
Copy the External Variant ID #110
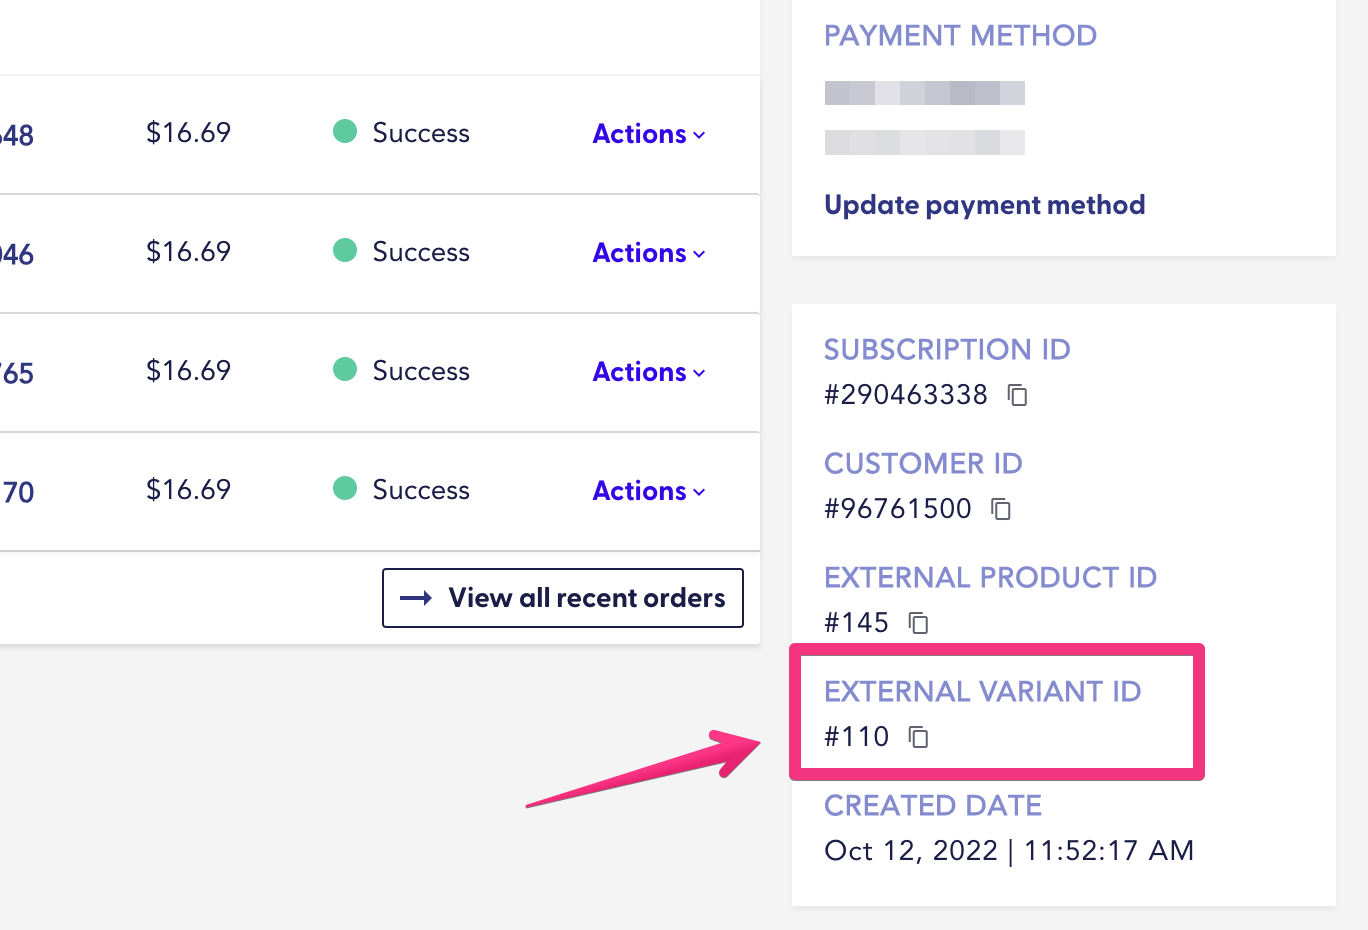point(919,738)
